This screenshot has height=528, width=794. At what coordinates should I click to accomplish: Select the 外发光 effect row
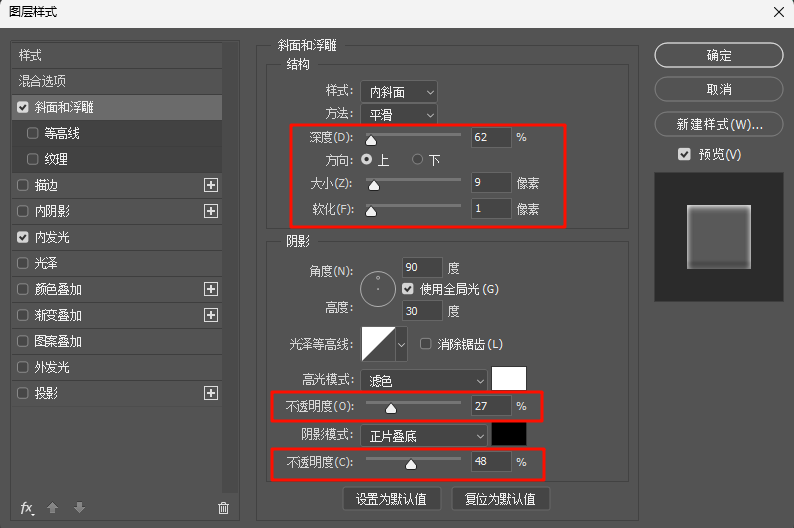[117, 367]
